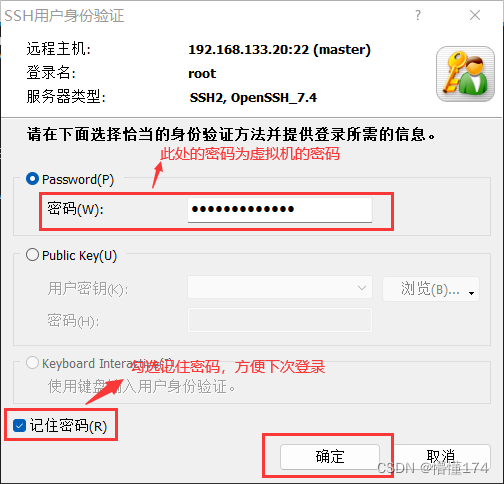Click the chevron in the user key combo box

click(x=362, y=288)
